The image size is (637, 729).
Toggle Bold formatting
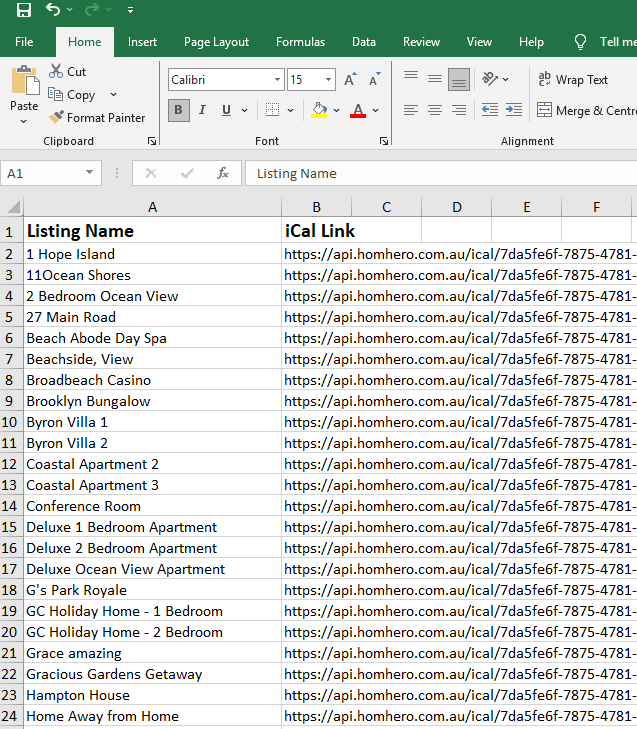point(179,110)
